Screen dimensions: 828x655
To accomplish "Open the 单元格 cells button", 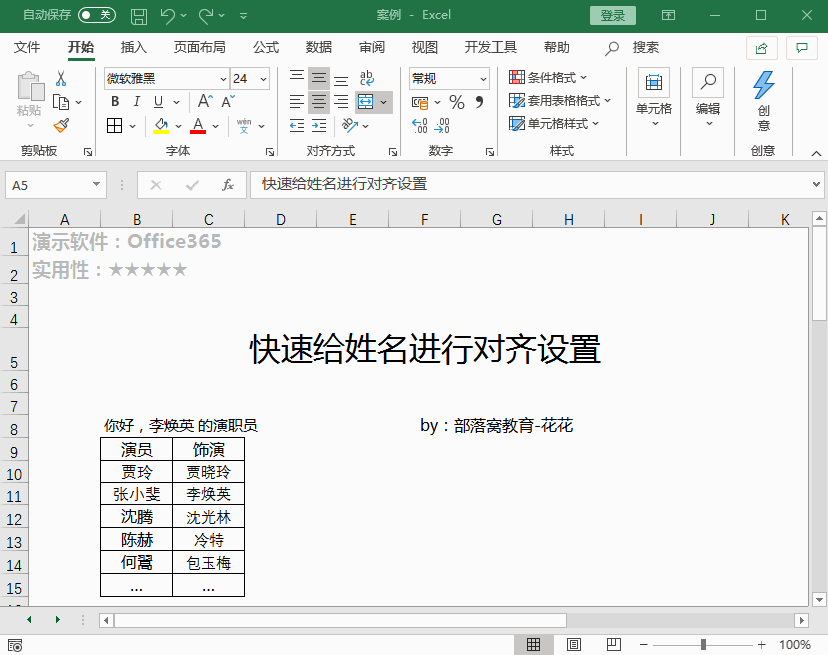I will pyautogui.click(x=654, y=98).
